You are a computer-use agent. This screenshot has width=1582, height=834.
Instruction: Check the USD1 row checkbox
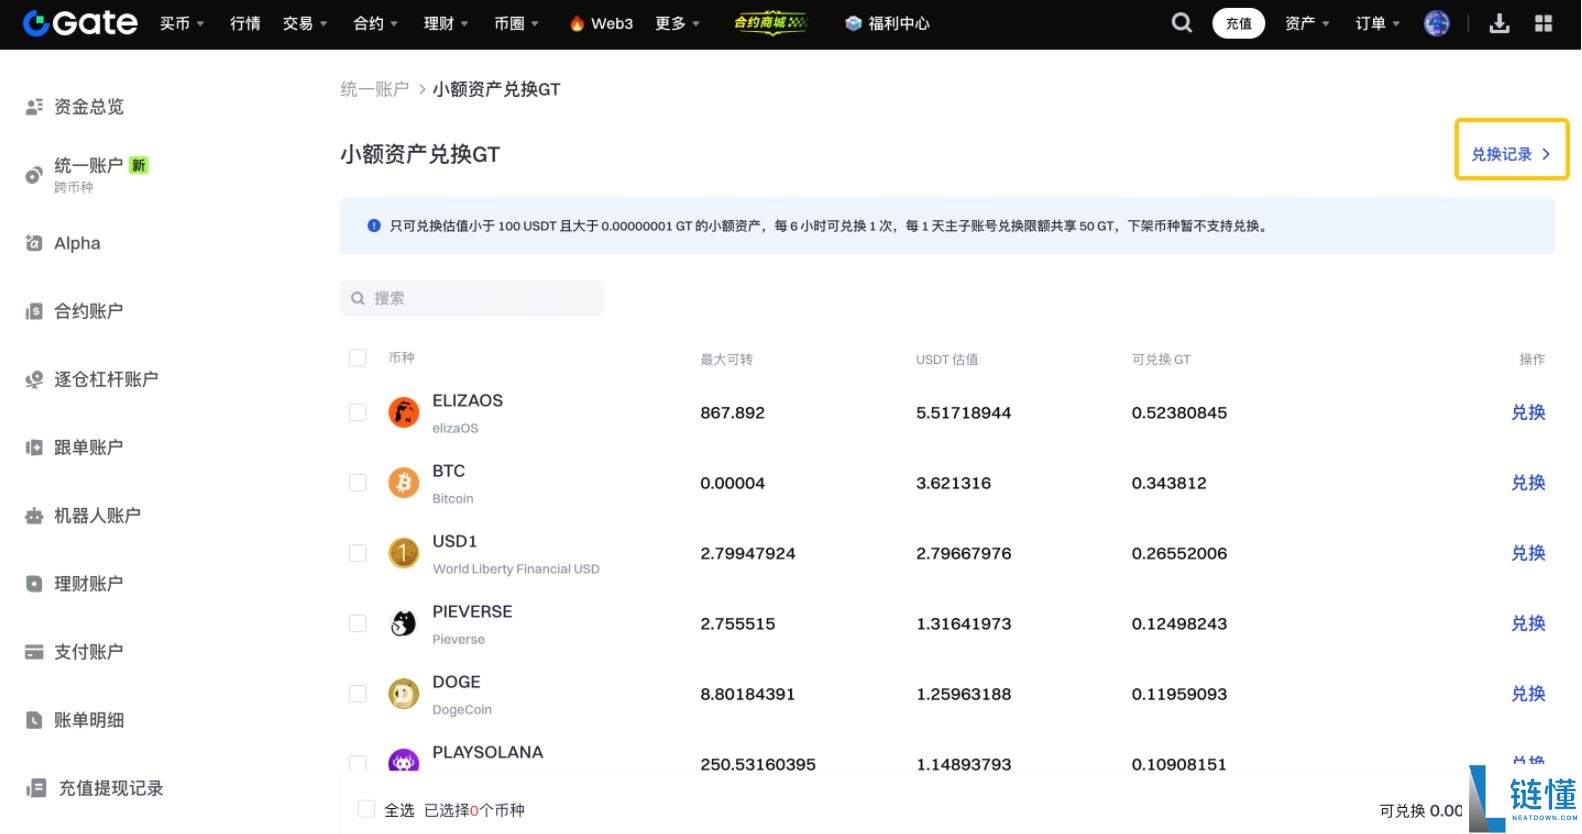point(357,553)
